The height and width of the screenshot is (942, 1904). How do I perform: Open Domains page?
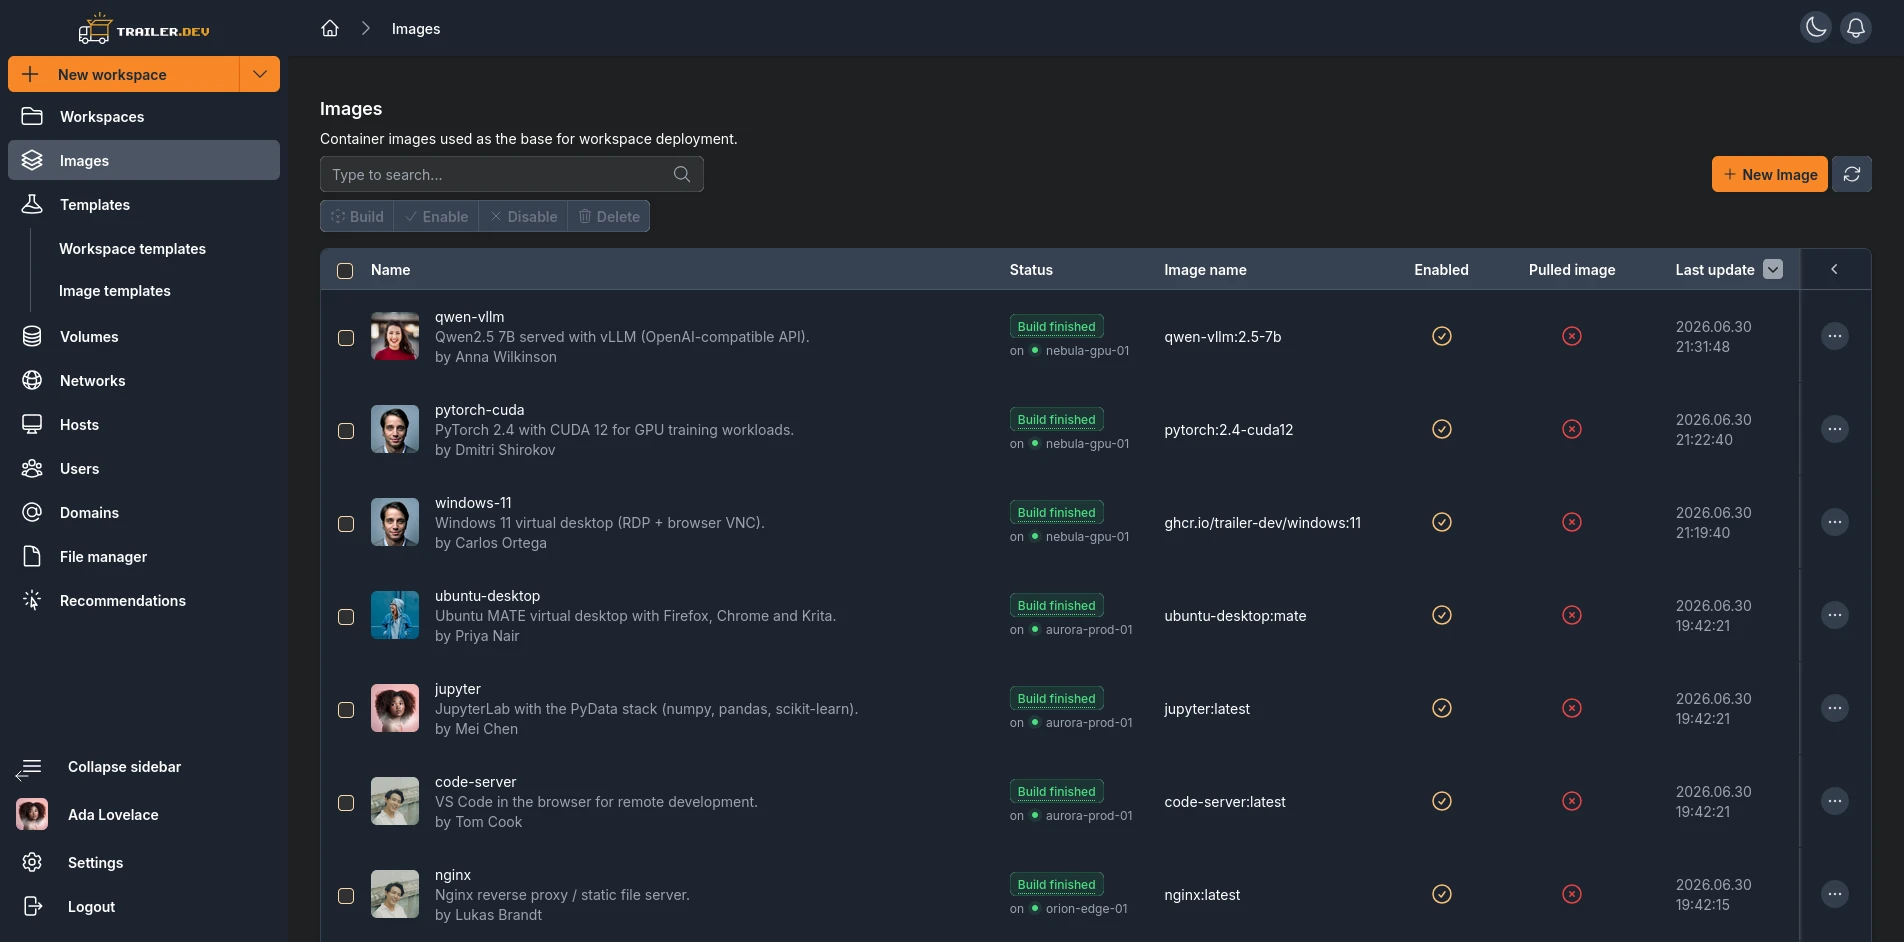point(144,512)
